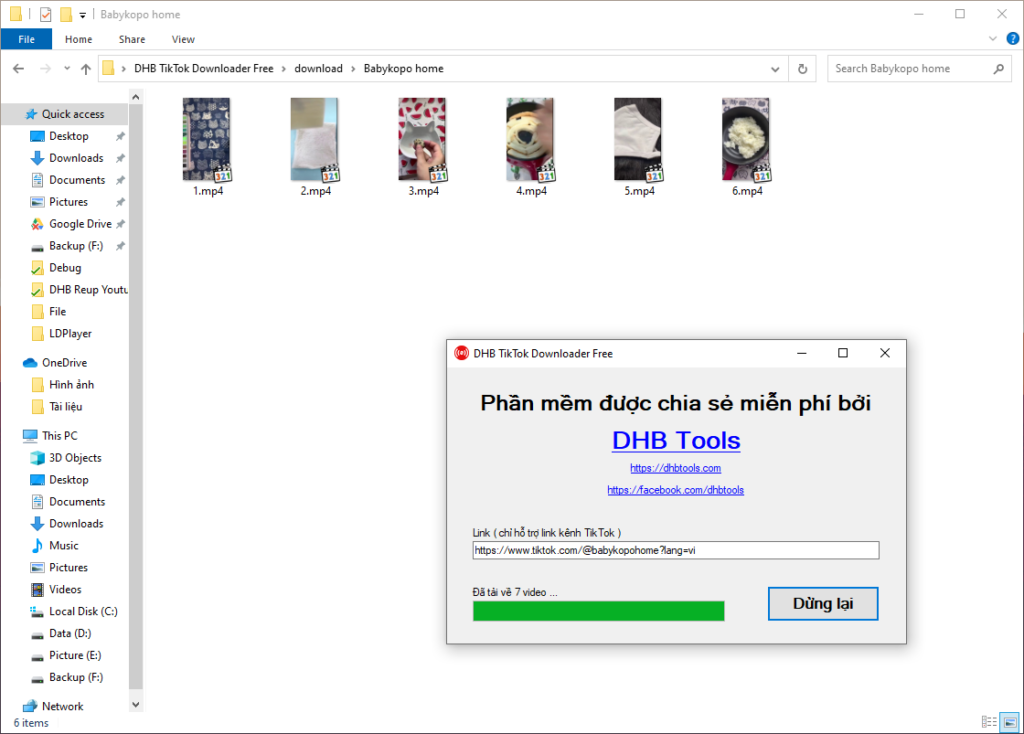The width and height of the screenshot is (1024, 734).
Task: Open Music under This PC
Action: click(x=64, y=545)
